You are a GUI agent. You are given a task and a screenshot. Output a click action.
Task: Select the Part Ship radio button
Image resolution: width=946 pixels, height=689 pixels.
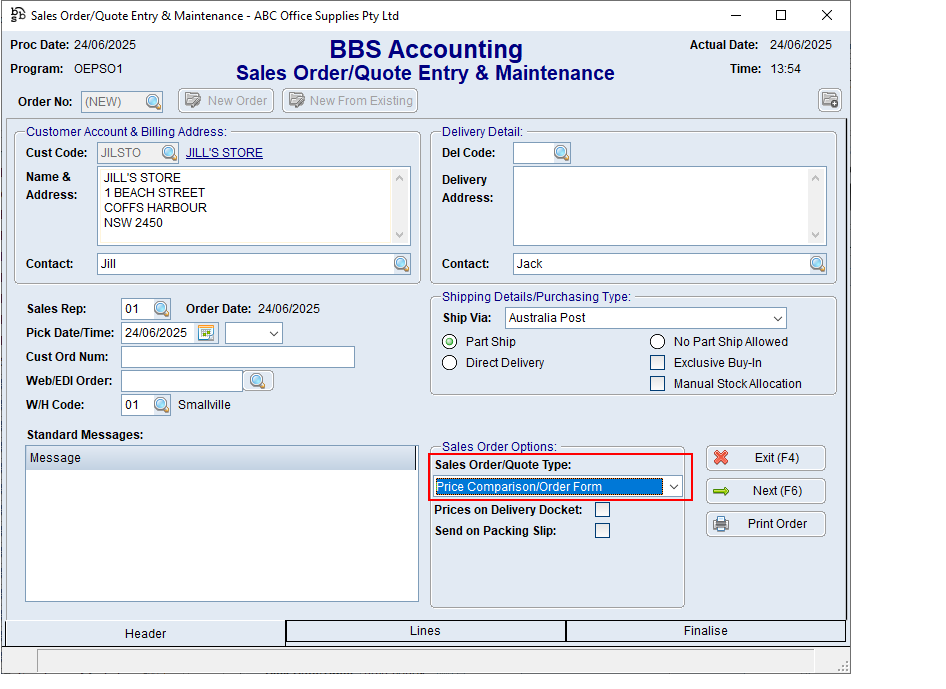[x=449, y=341]
